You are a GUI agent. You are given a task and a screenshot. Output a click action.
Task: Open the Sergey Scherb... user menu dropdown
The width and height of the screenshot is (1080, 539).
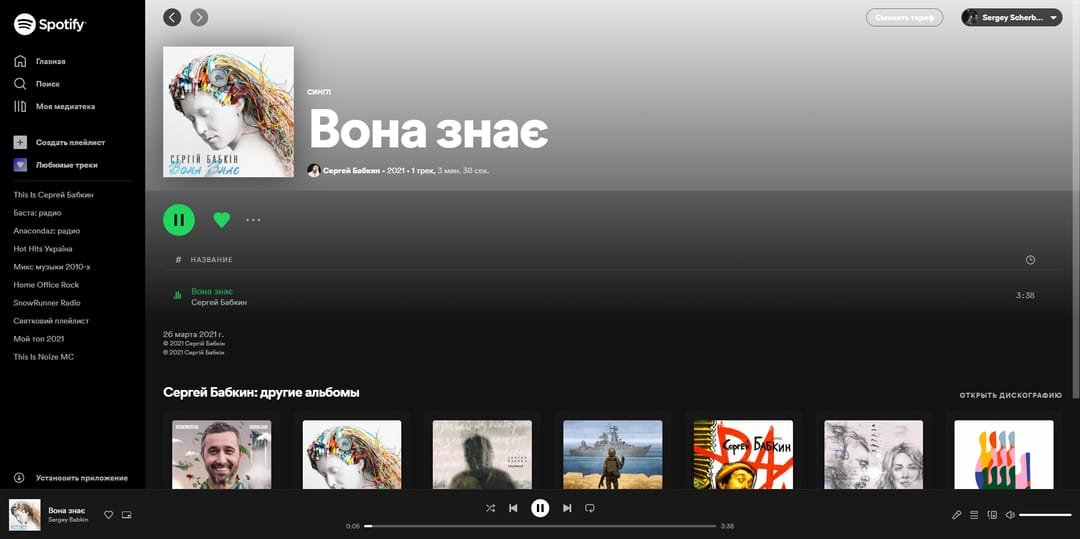[x=1012, y=18]
